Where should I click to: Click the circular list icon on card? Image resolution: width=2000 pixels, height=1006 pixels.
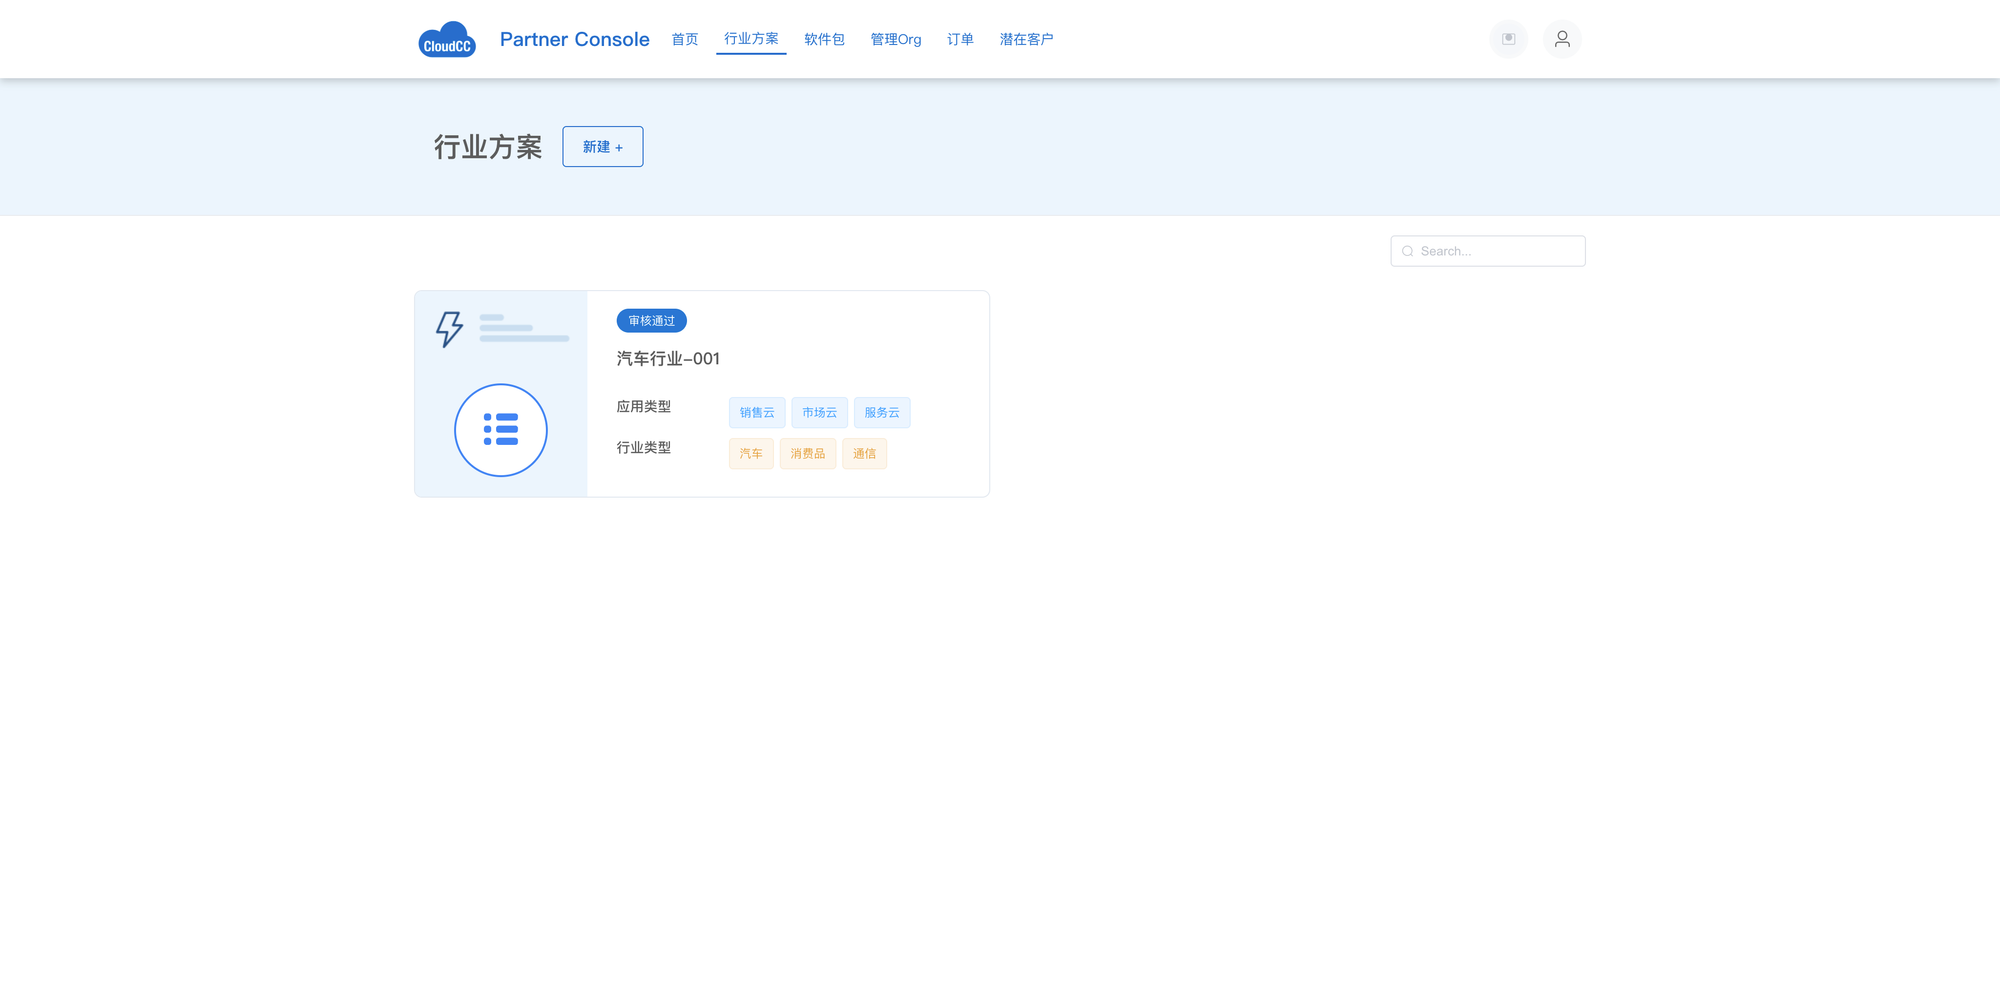[500, 430]
